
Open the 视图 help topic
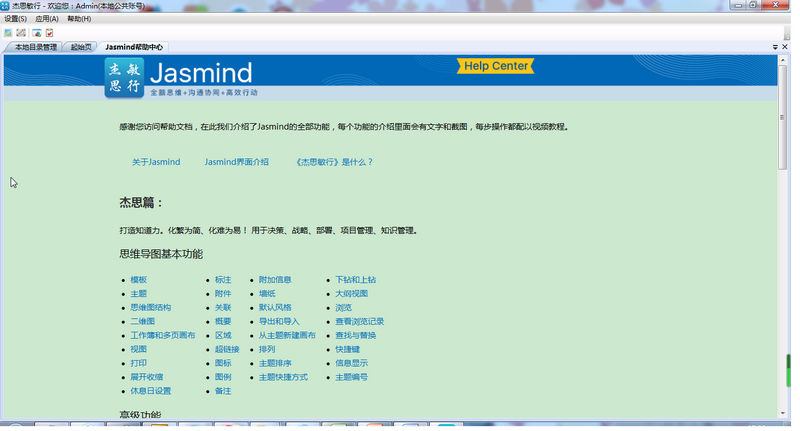click(139, 349)
